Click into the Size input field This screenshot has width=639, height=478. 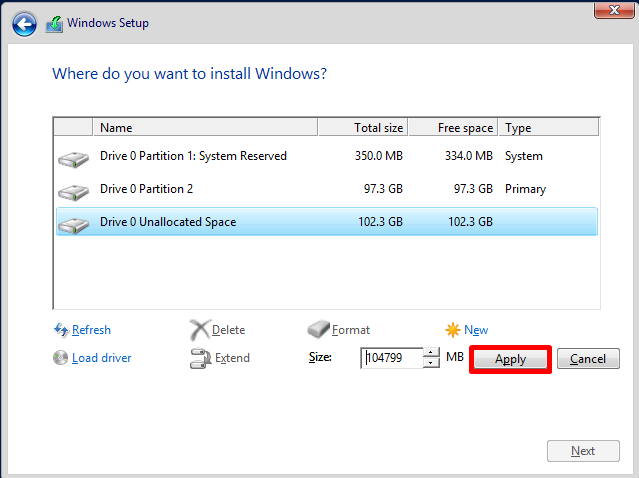point(391,358)
